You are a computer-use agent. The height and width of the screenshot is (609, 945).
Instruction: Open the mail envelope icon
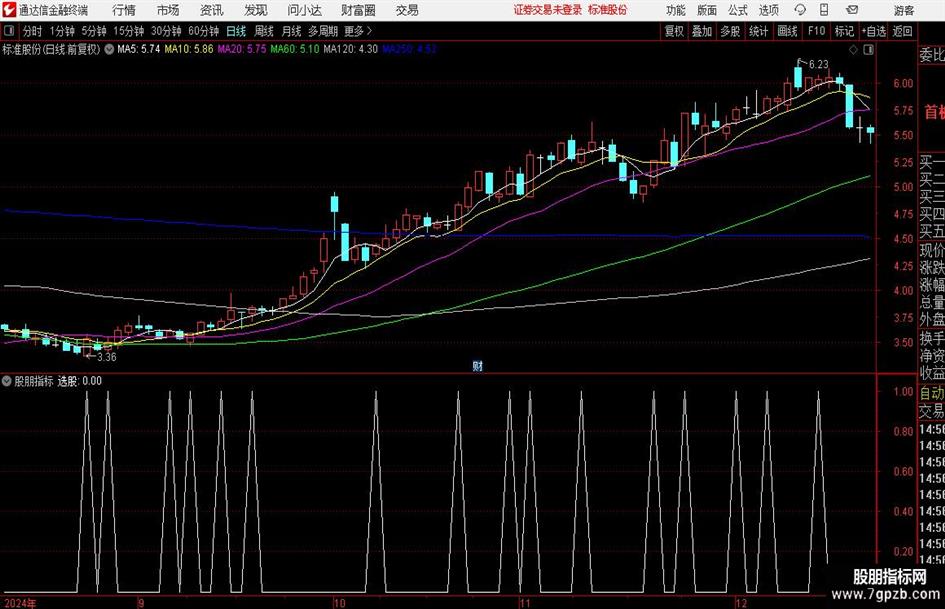click(x=852, y=10)
